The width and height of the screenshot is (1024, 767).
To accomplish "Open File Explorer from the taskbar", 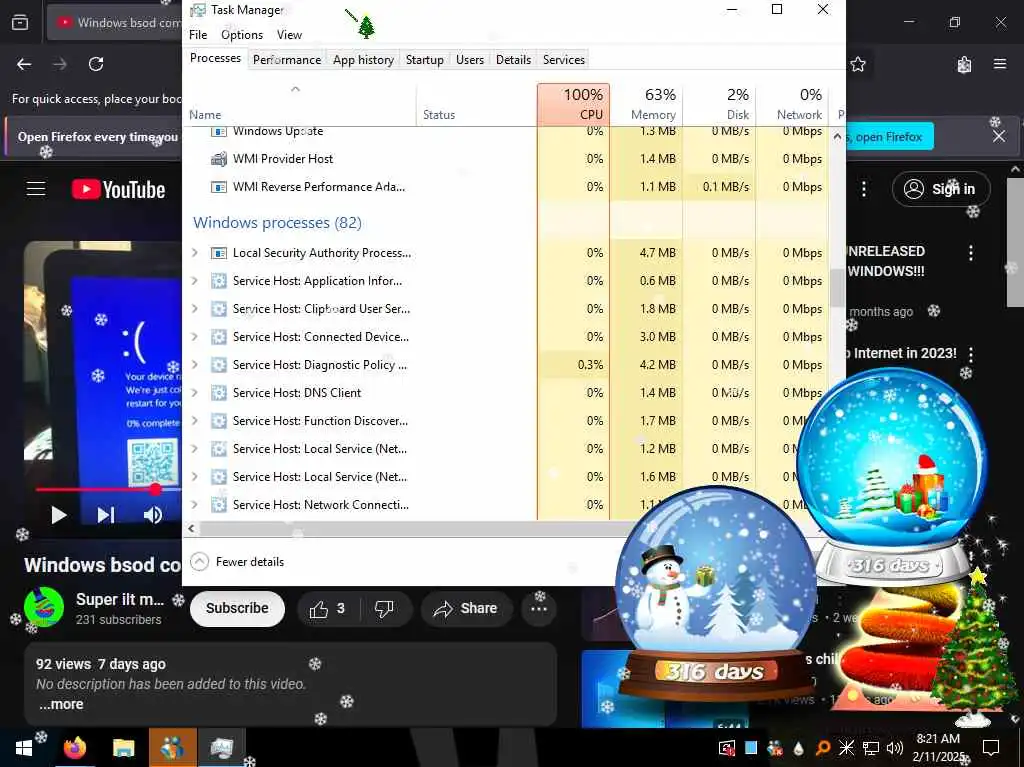I will pyautogui.click(x=123, y=747).
